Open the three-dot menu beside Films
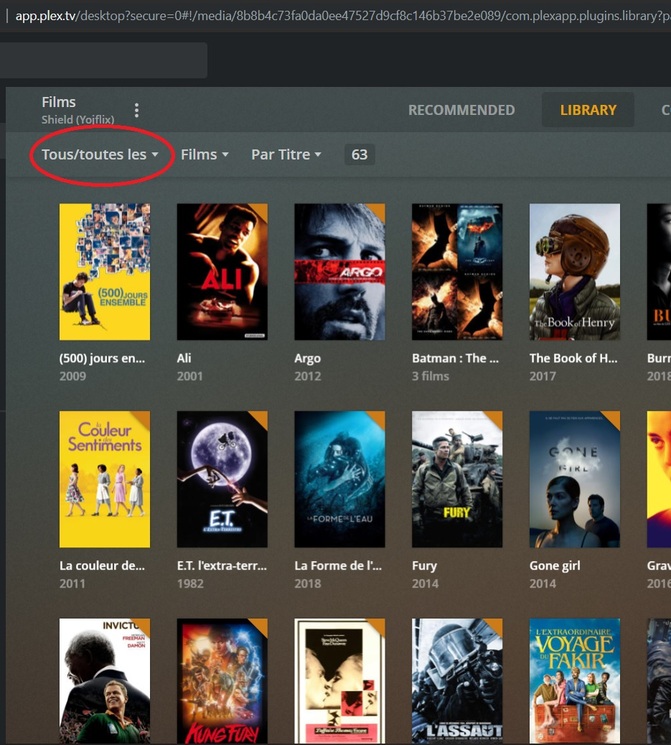This screenshot has width=671, height=745. click(x=136, y=110)
